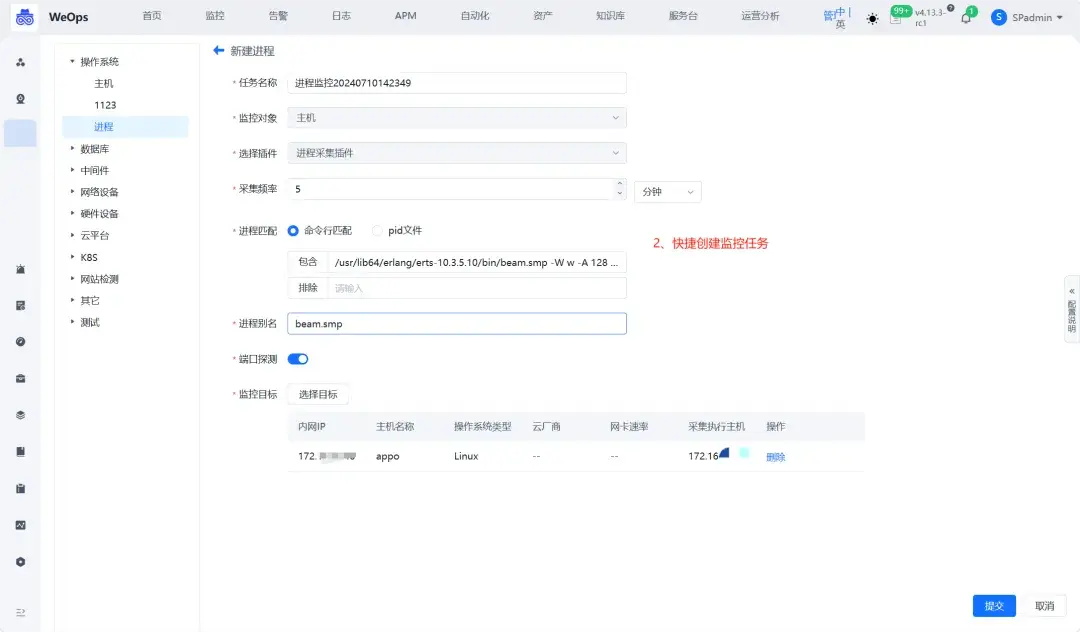1080x632 pixels.
Task: Click 删除 link in appo row
Action: 776,456
